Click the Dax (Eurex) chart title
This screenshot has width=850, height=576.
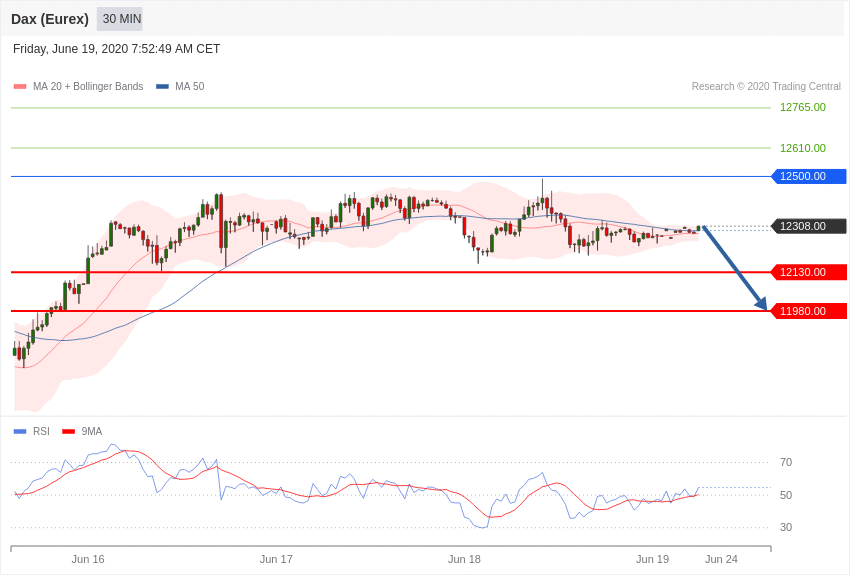[x=50, y=19]
